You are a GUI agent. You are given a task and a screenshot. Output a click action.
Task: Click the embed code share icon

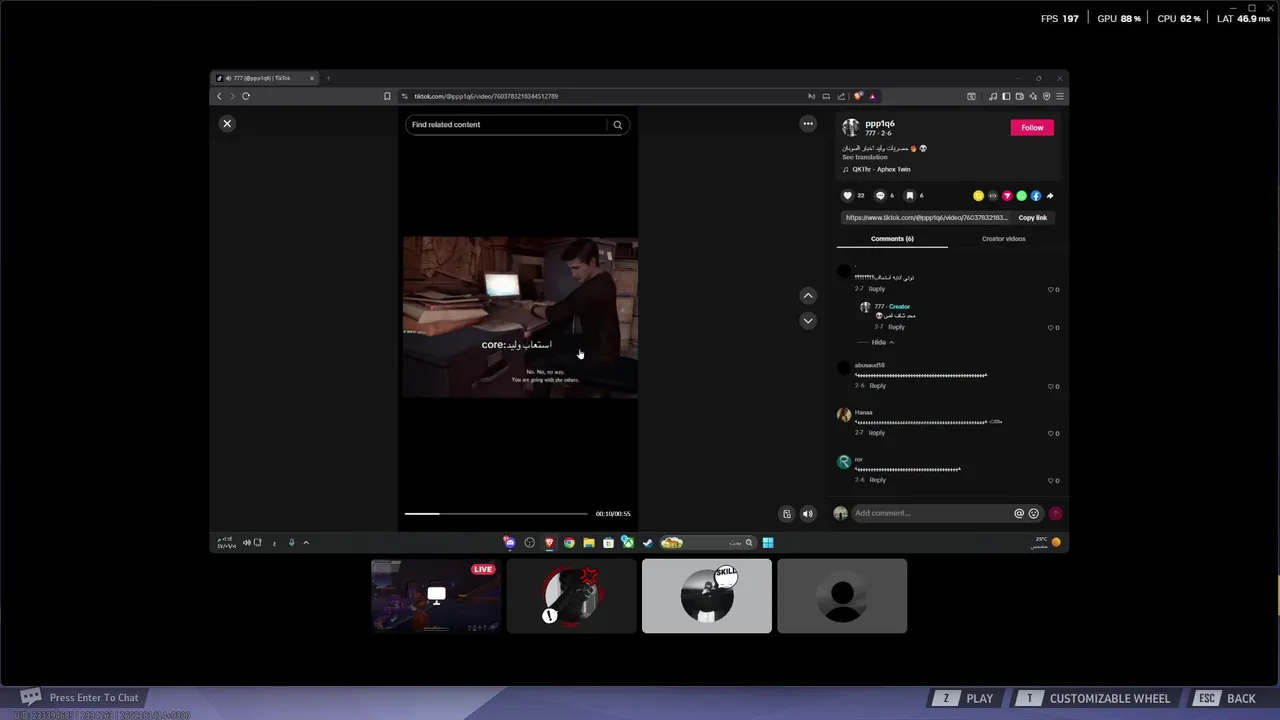coord(993,196)
